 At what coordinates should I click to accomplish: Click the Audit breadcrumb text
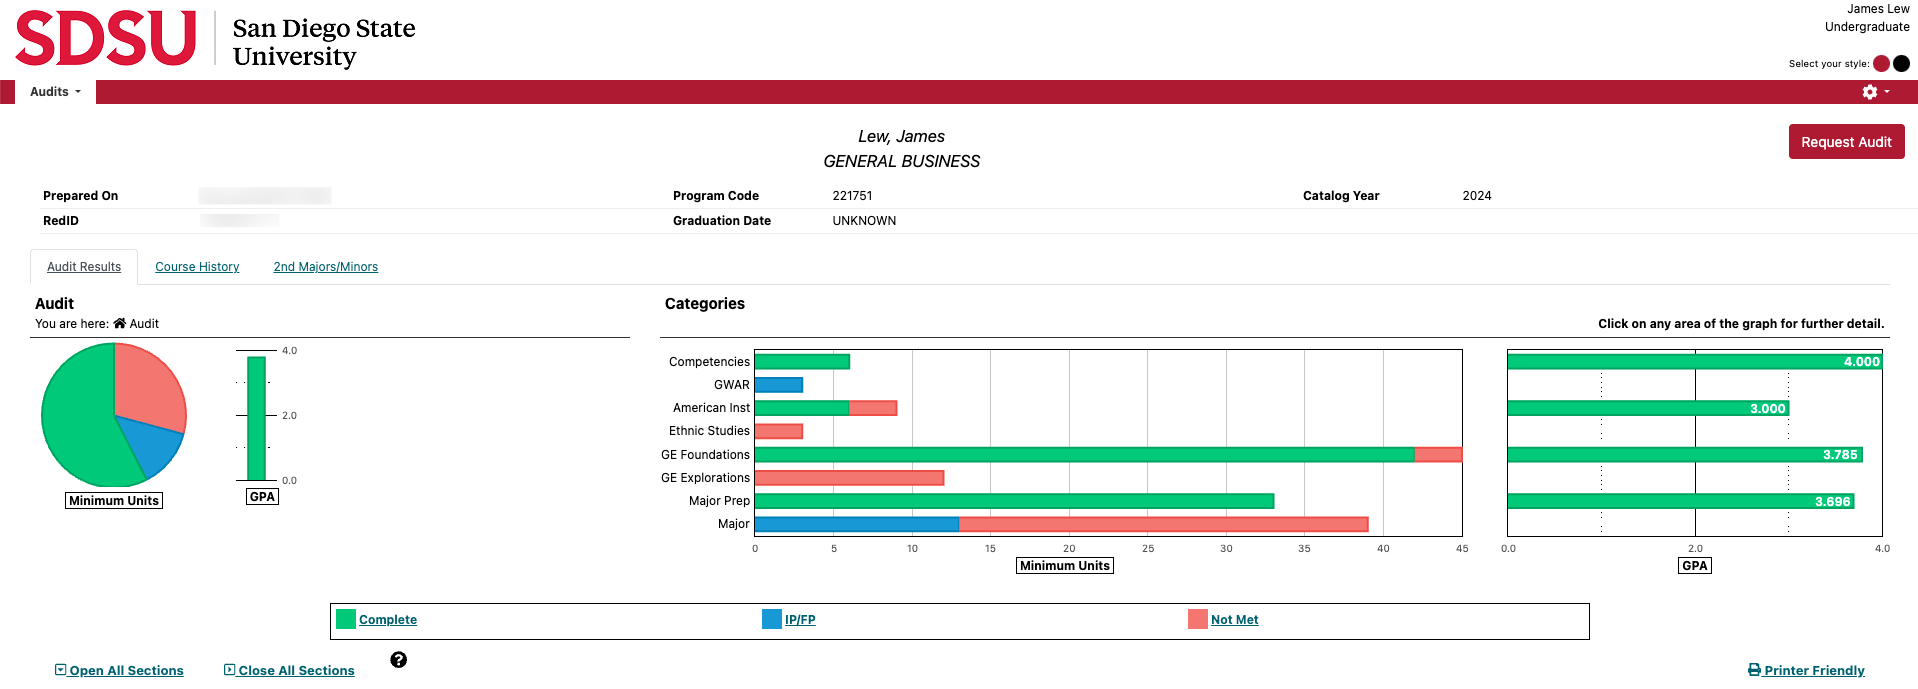click(x=144, y=323)
